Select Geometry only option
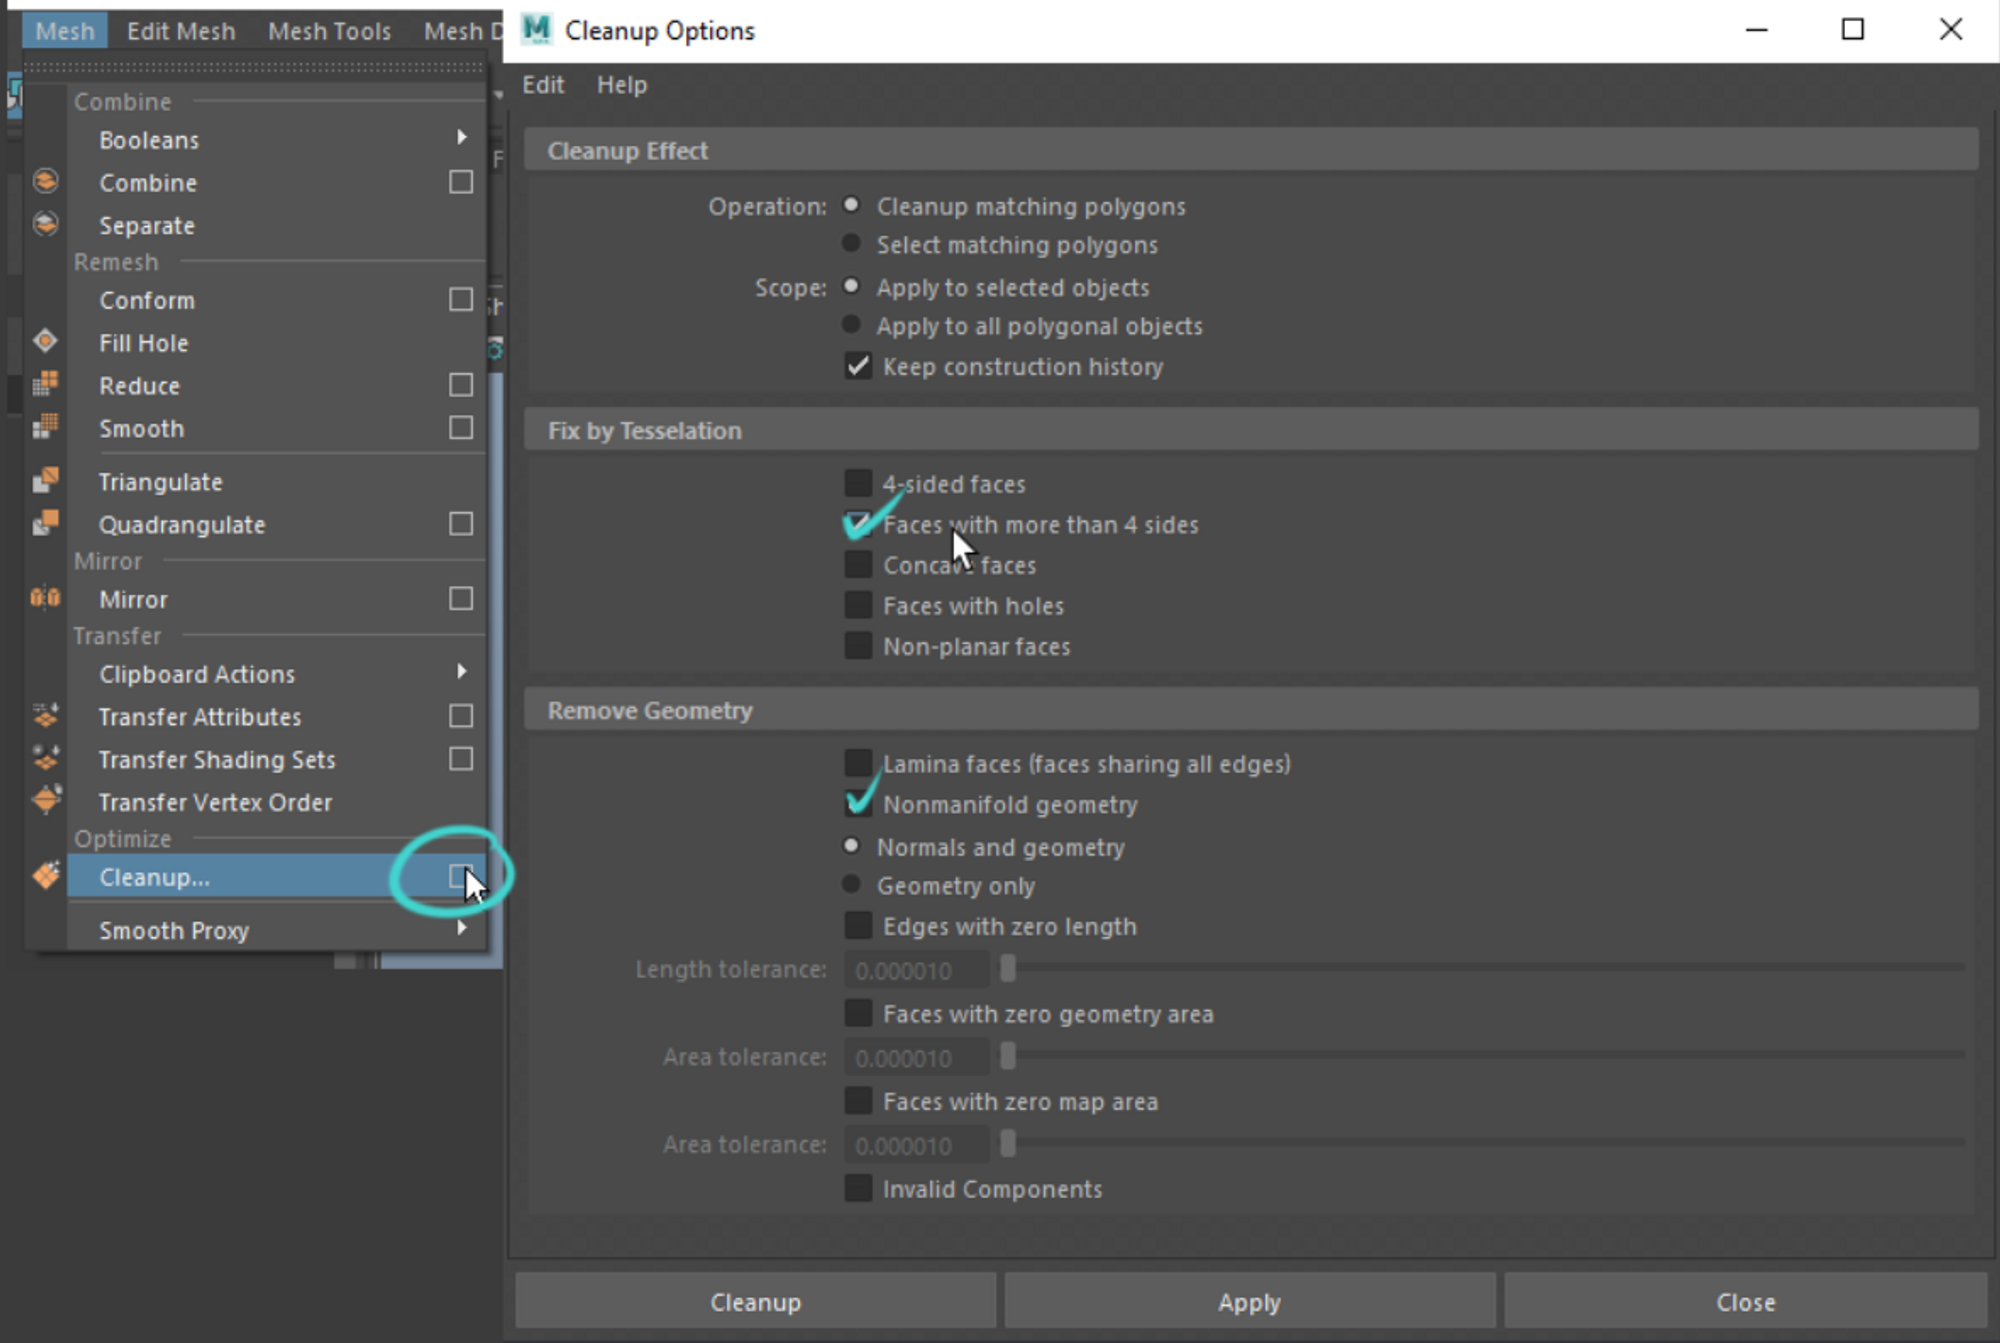Screen dimensions: 2000x1343 [851, 885]
